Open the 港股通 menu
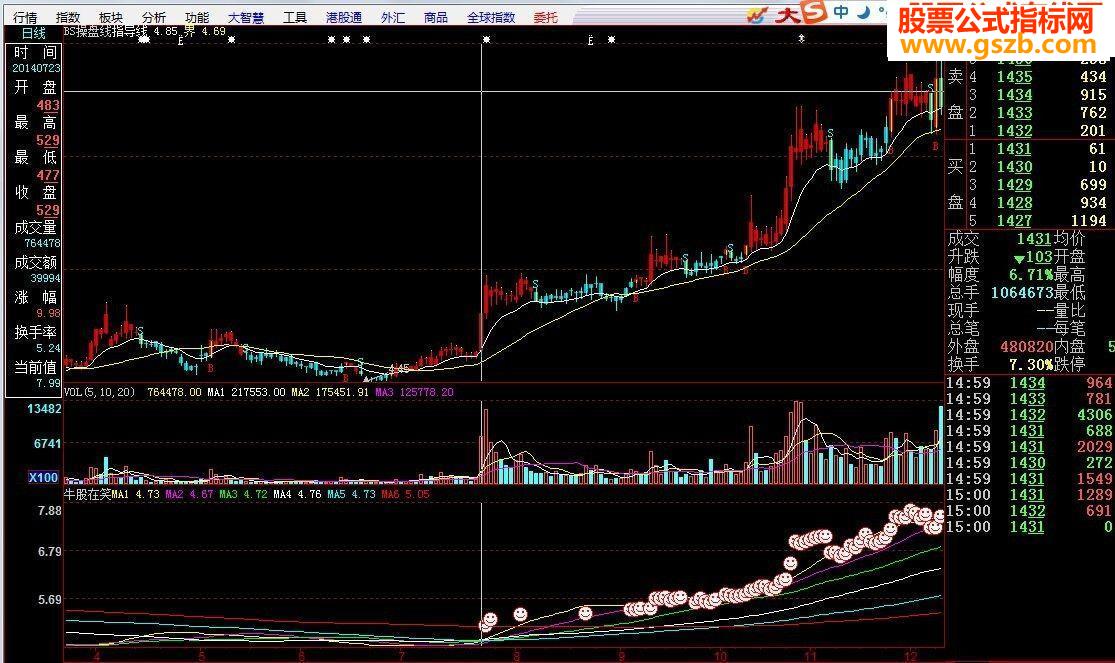The image size is (1115, 663). (x=343, y=17)
